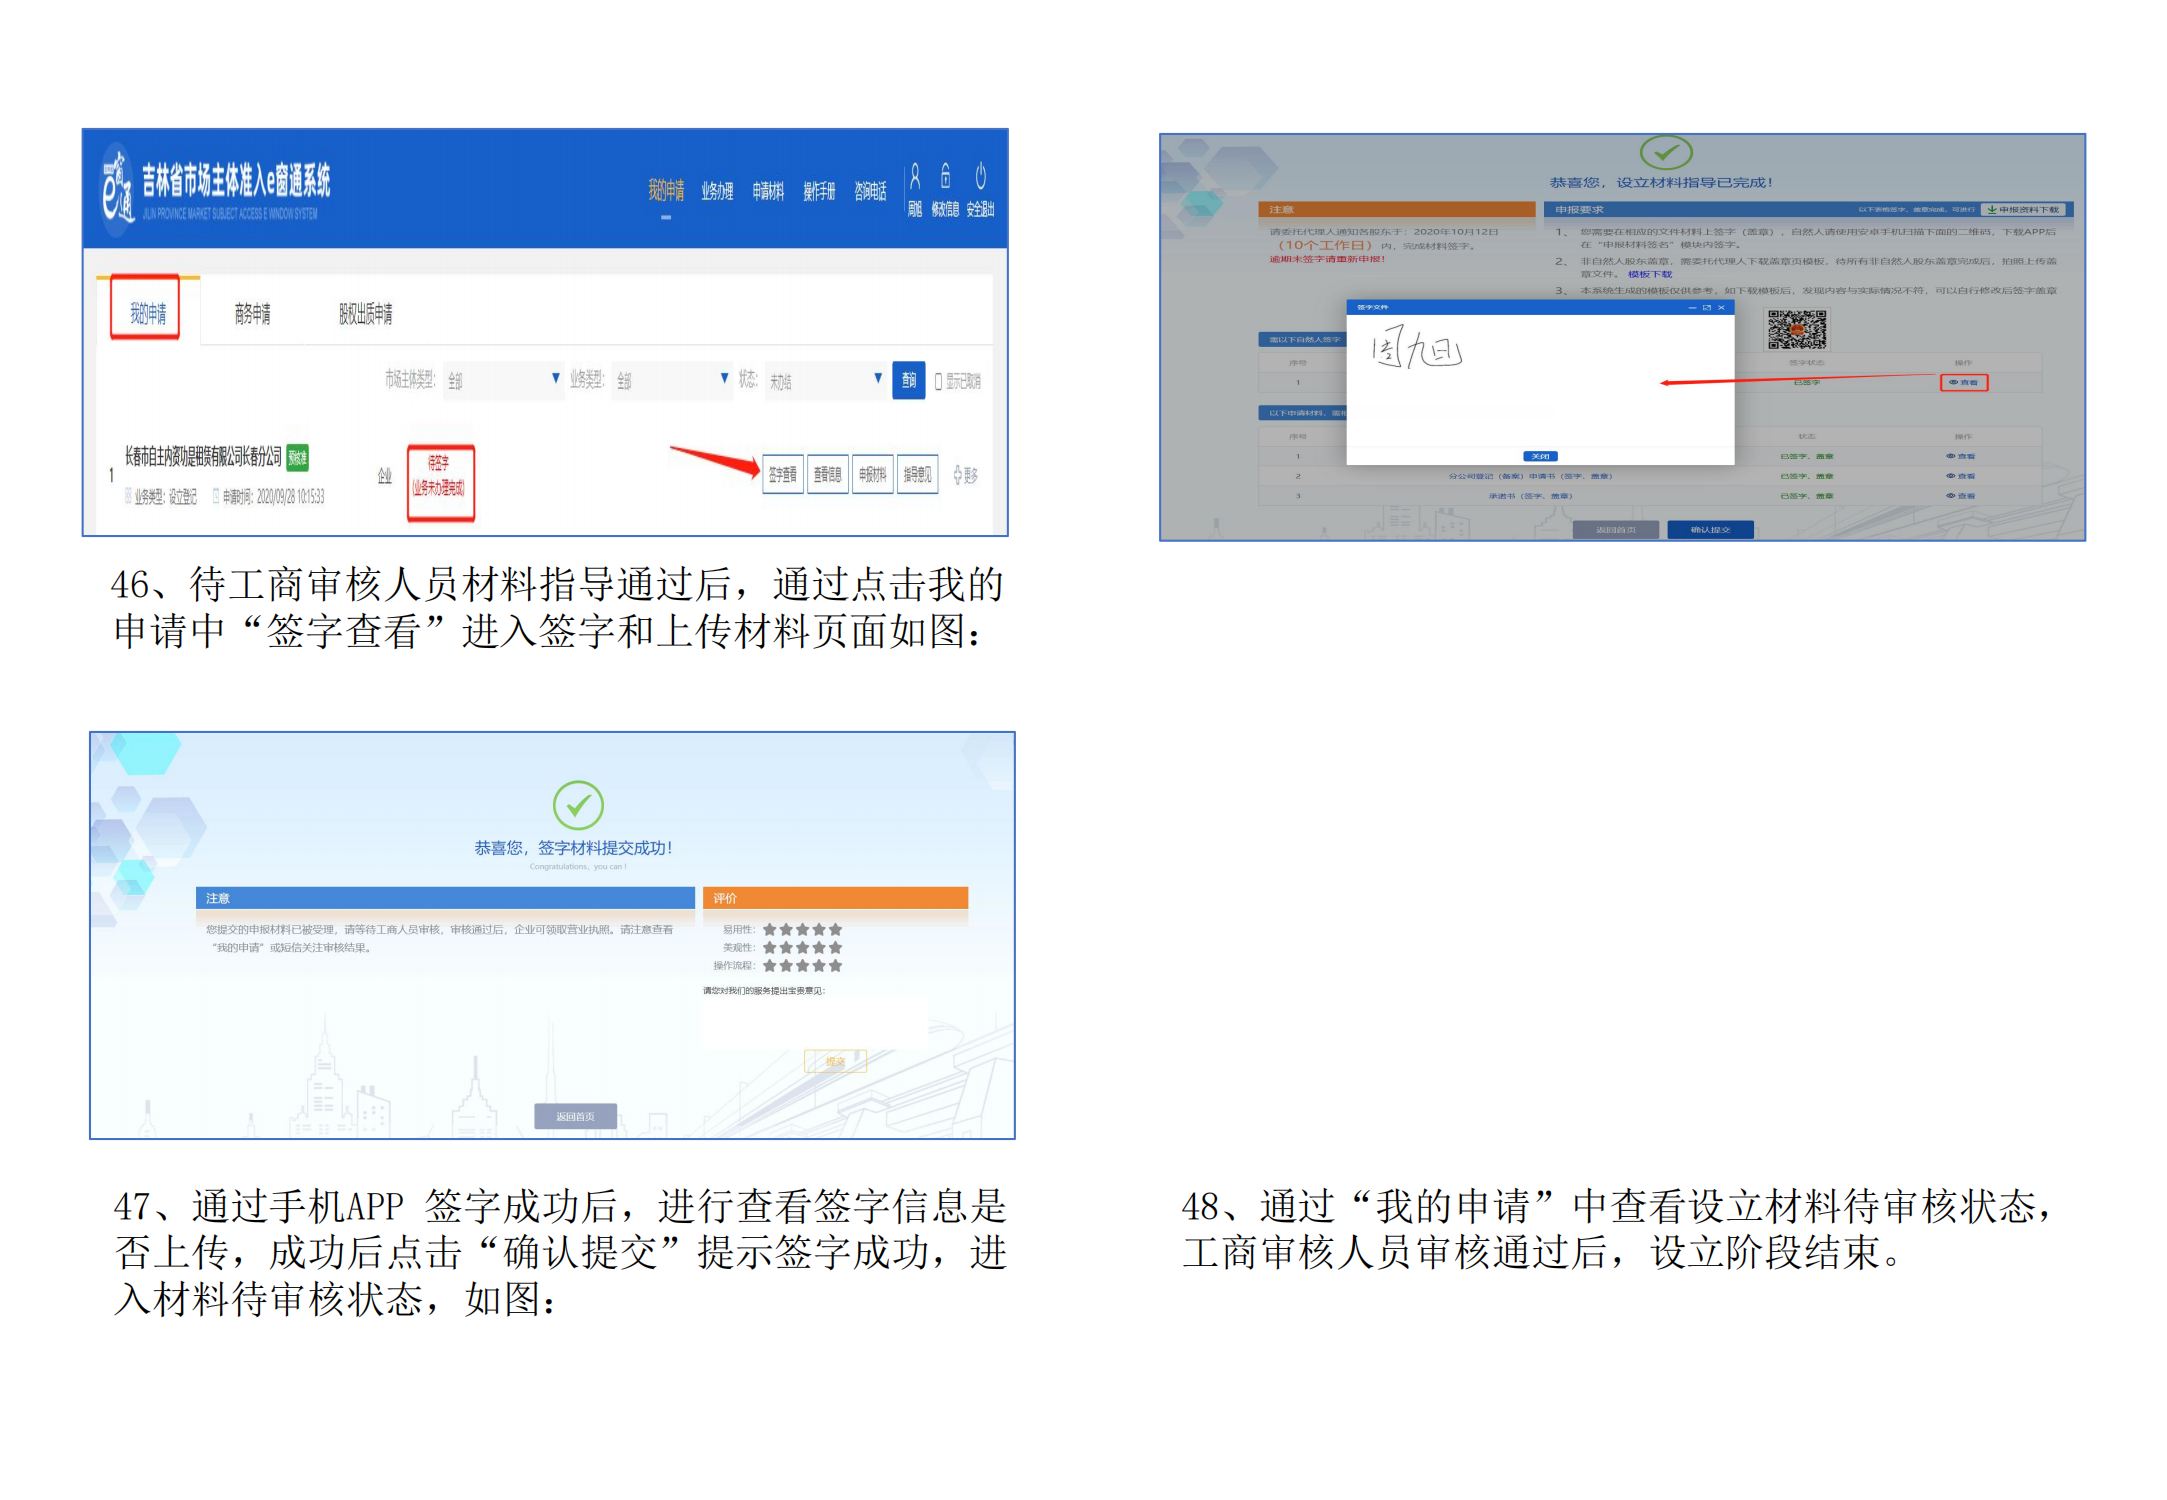
Task: Click 返回首页 on the guidance-complete page
Action: (1616, 530)
